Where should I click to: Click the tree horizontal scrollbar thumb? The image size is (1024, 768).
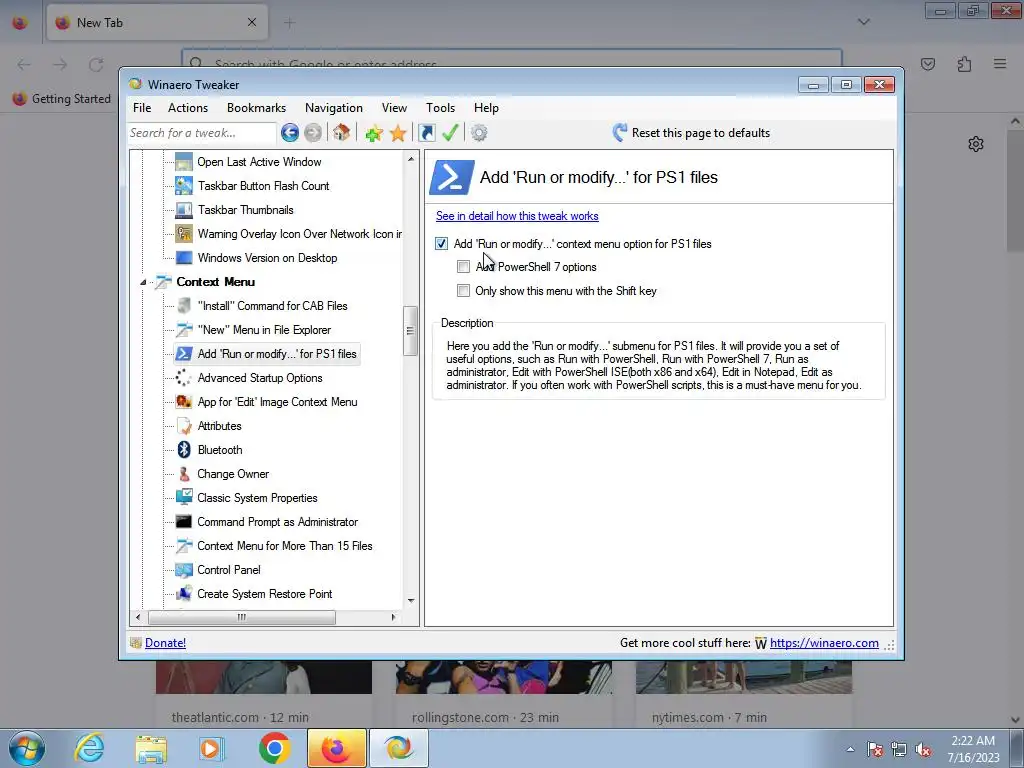coord(242,617)
